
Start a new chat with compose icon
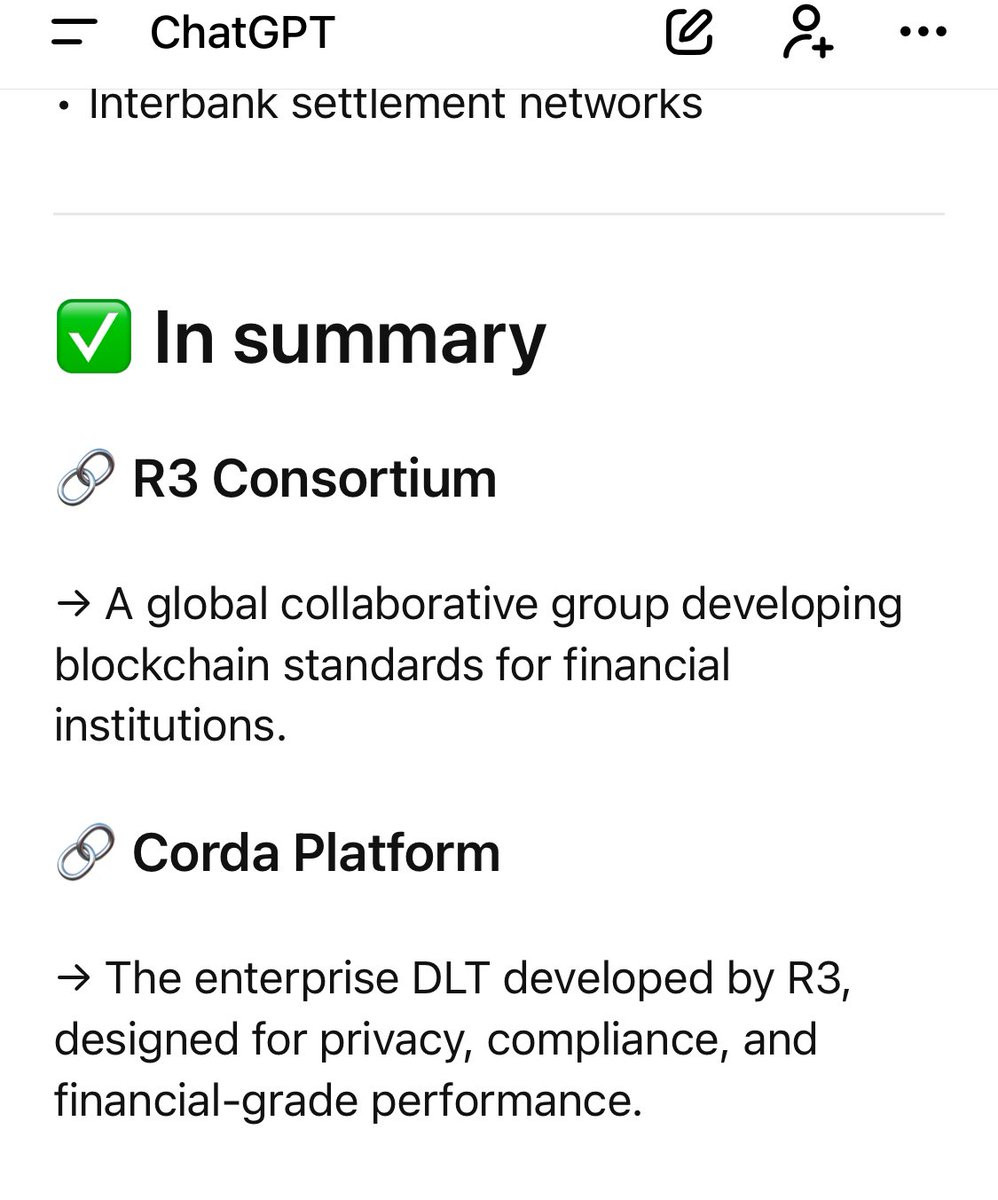689,31
